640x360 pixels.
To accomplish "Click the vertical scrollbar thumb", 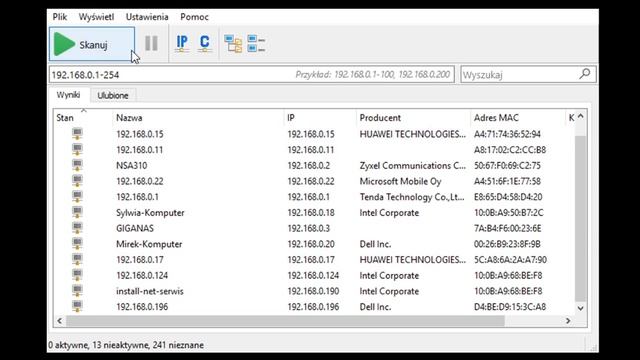I will coord(580,218).
